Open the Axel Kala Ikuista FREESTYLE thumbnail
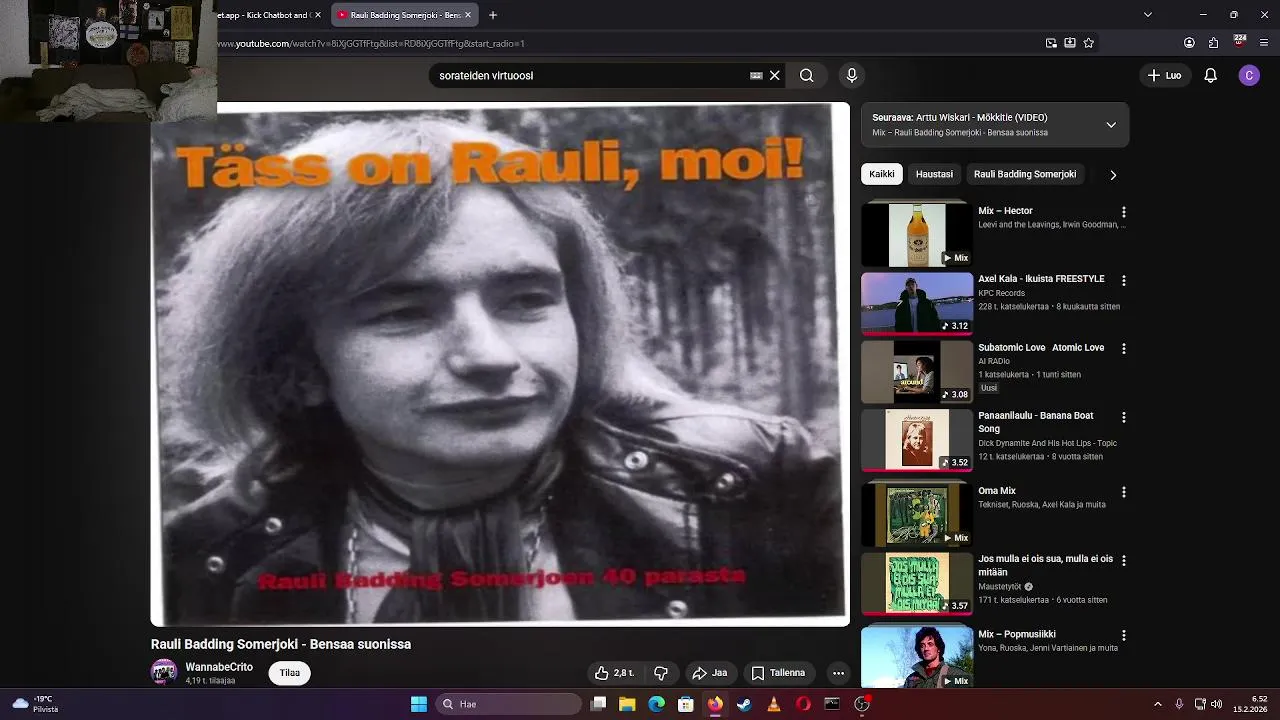The image size is (1280, 720). (x=917, y=303)
